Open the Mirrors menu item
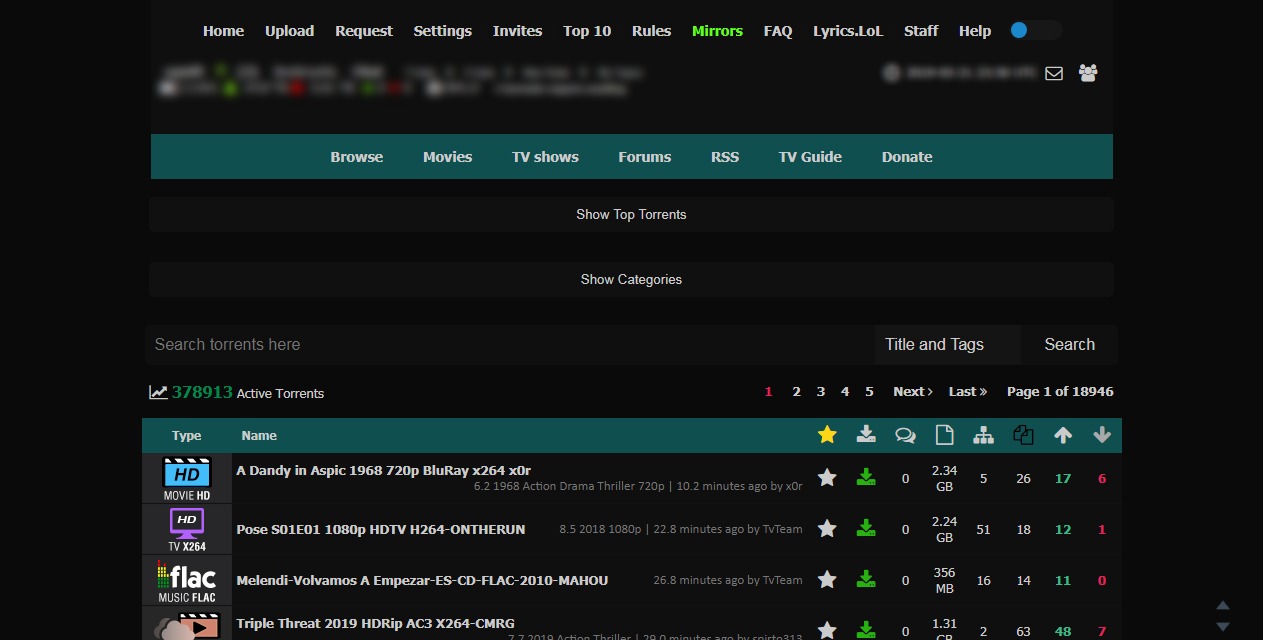Screen dimensions: 1263x640 (x=717, y=31)
